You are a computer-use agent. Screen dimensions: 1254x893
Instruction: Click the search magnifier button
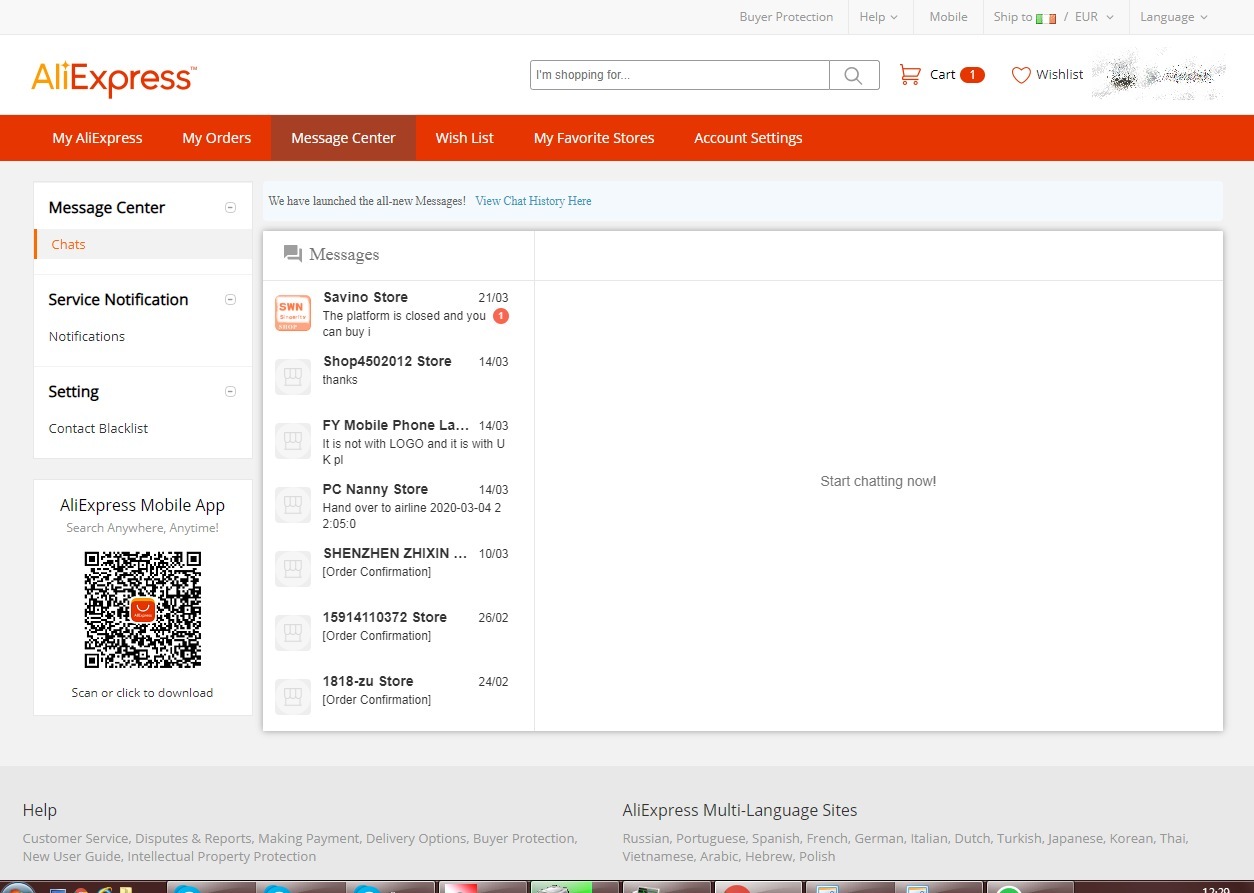(854, 75)
